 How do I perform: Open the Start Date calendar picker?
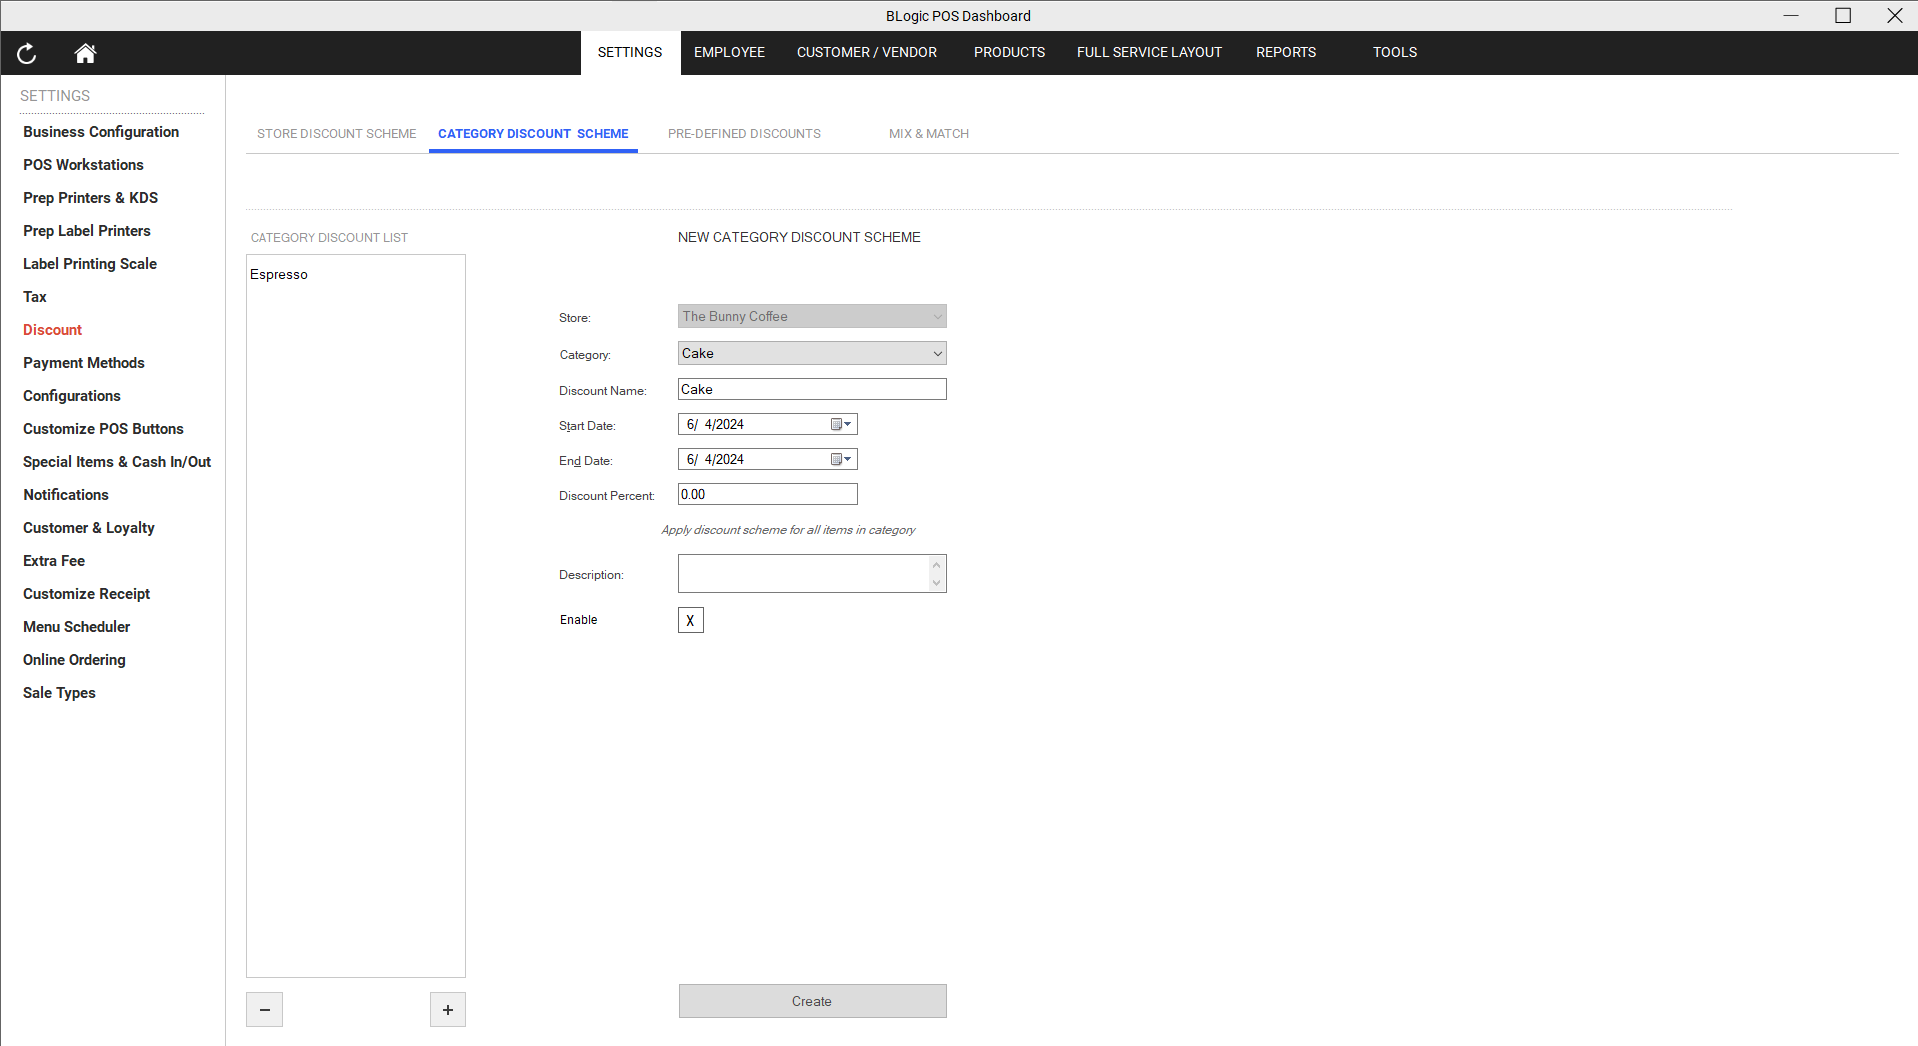841,425
